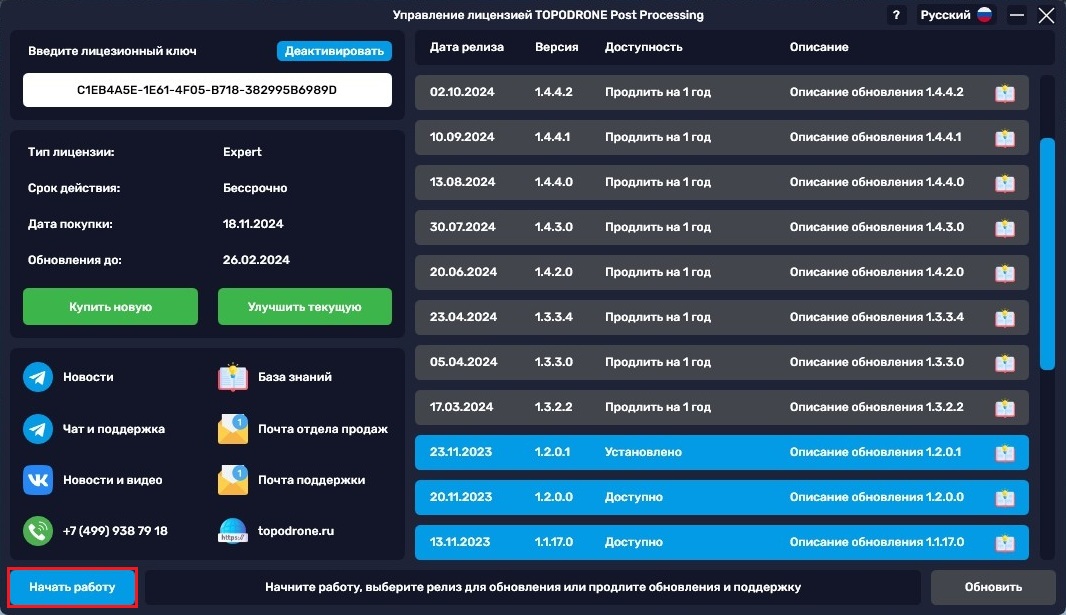Click the Telegram icon next to Чат и поддержка
The width and height of the screenshot is (1066, 615).
pyautogui.click(x=38, y=429)
